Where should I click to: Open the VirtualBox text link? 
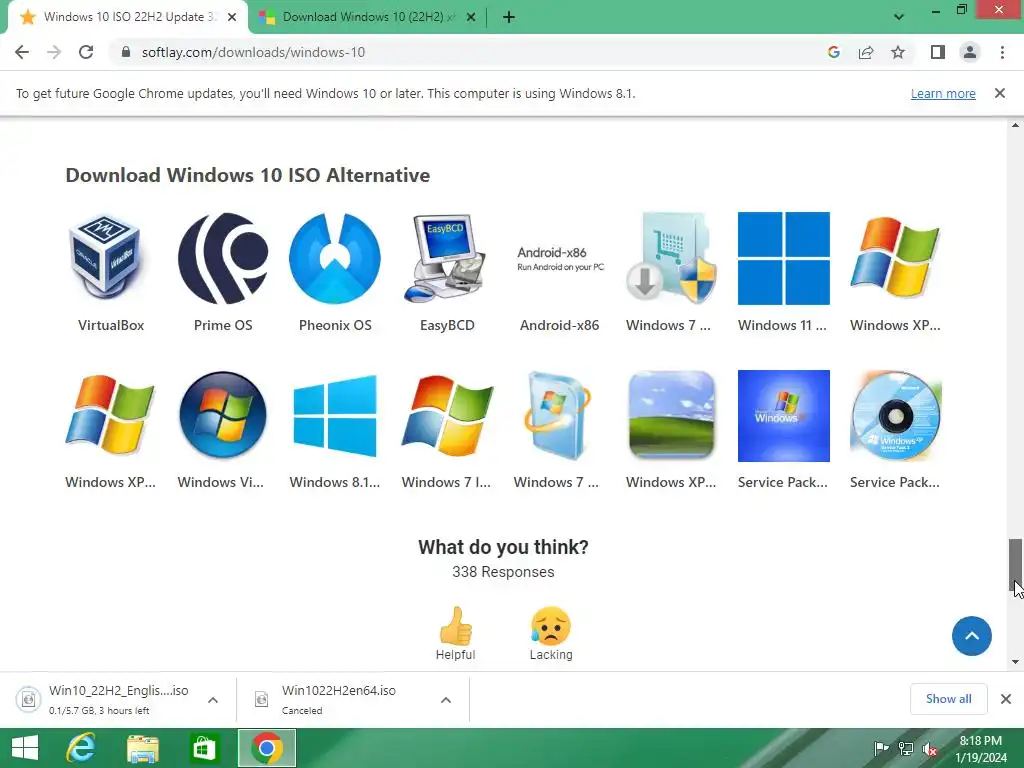111,325
